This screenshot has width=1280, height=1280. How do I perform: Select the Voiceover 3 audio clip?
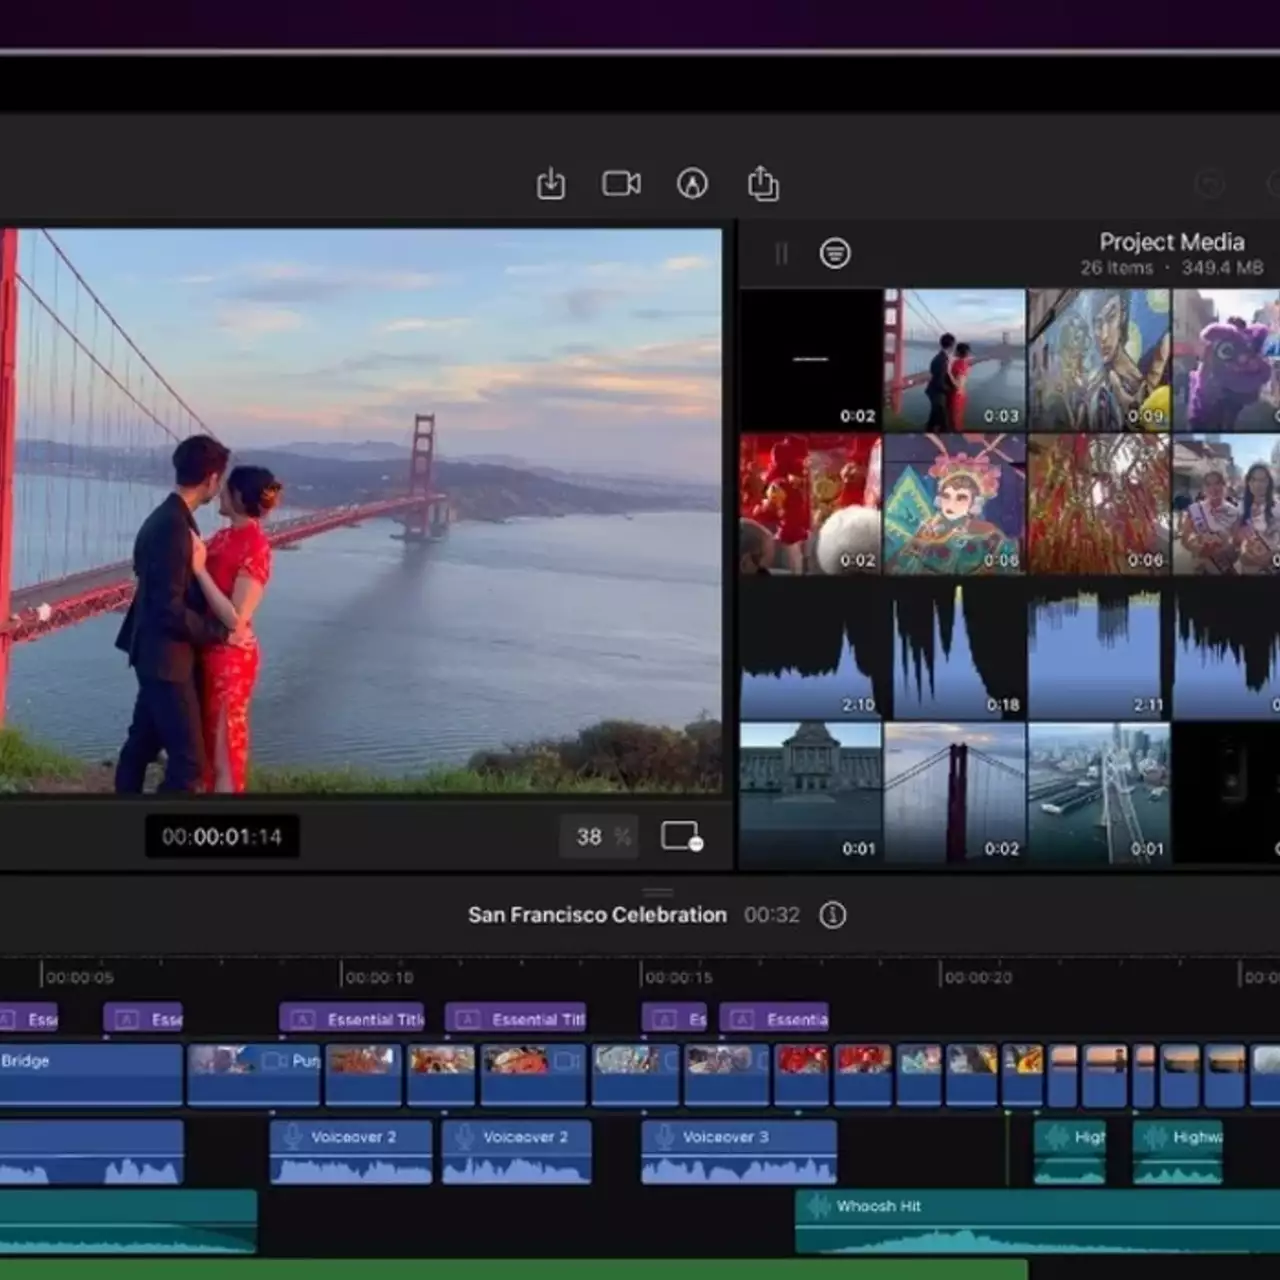[738, 1152]
